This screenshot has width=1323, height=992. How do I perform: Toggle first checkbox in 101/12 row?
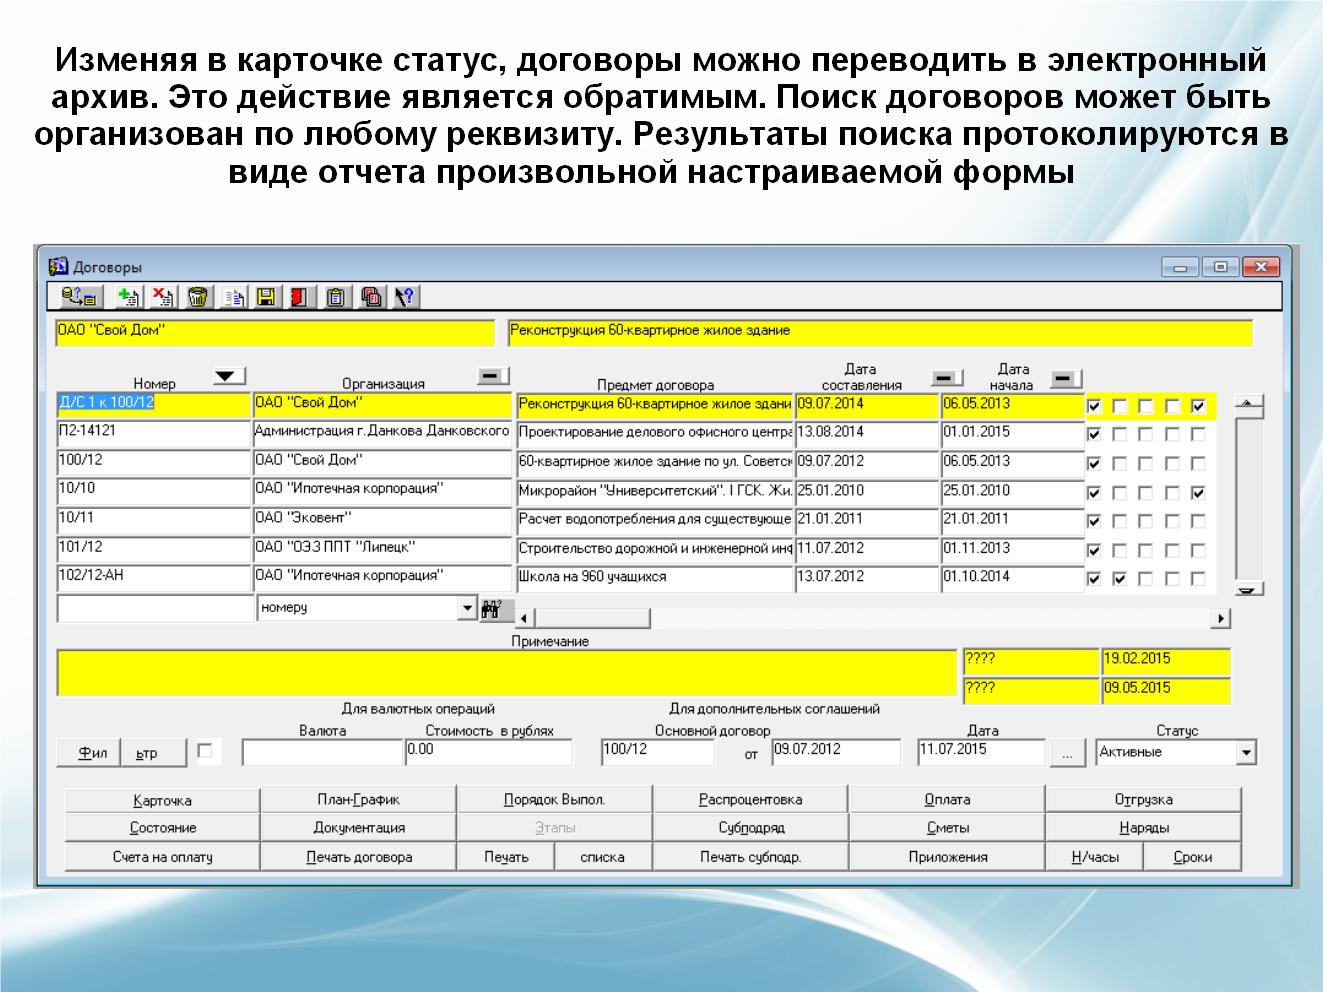1094,551
